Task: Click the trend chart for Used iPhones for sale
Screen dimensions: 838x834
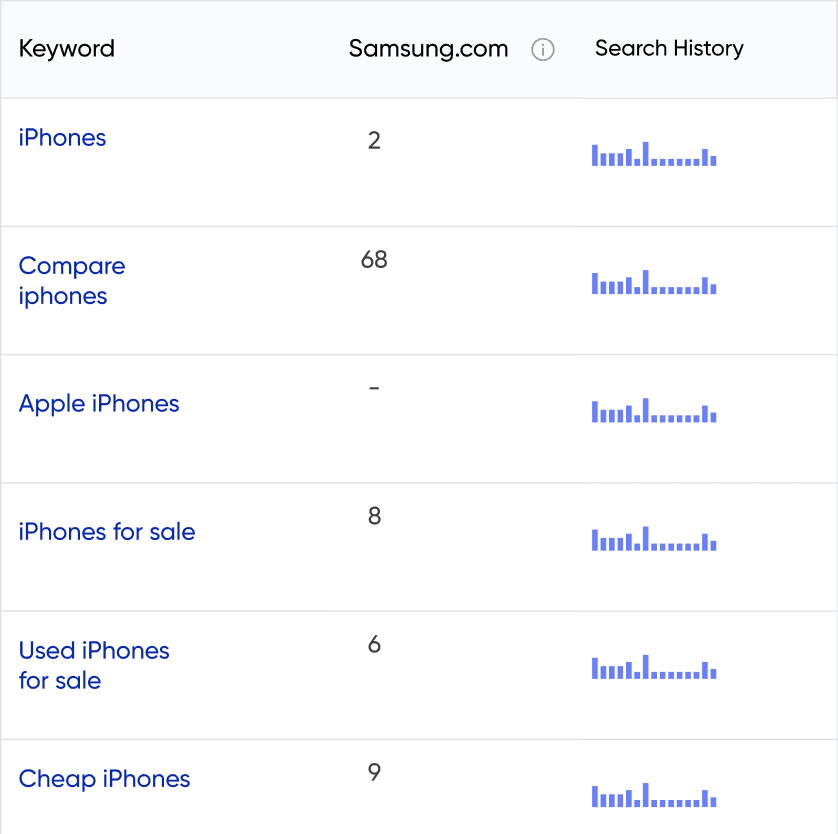Action: (654, 670)
